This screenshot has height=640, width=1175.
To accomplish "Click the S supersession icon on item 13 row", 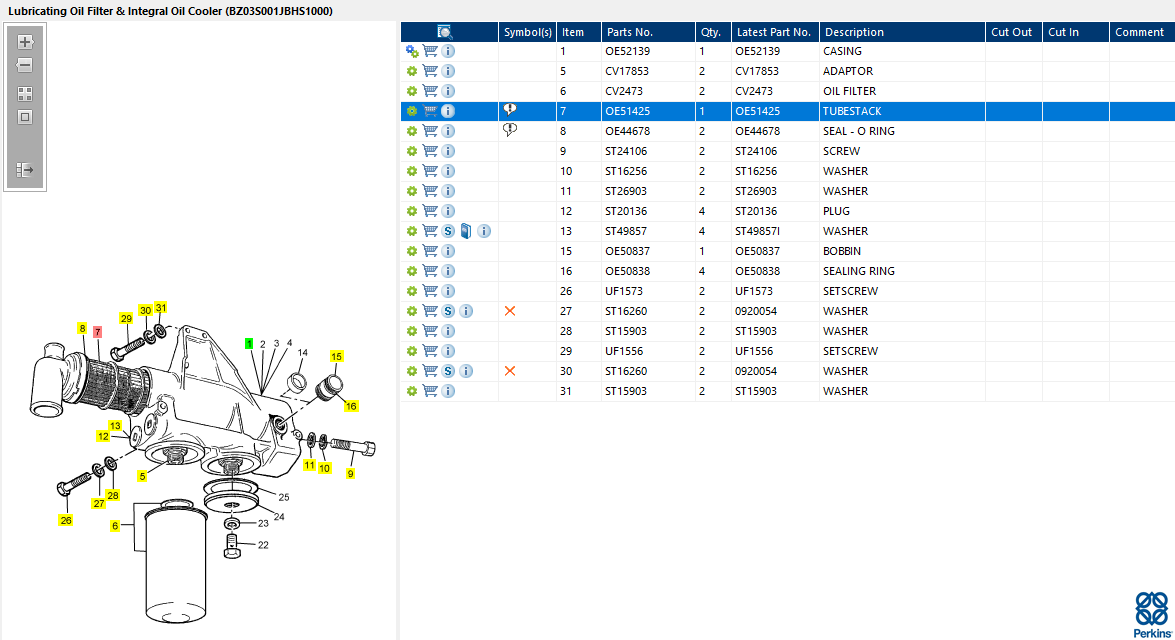I will 448,231.
